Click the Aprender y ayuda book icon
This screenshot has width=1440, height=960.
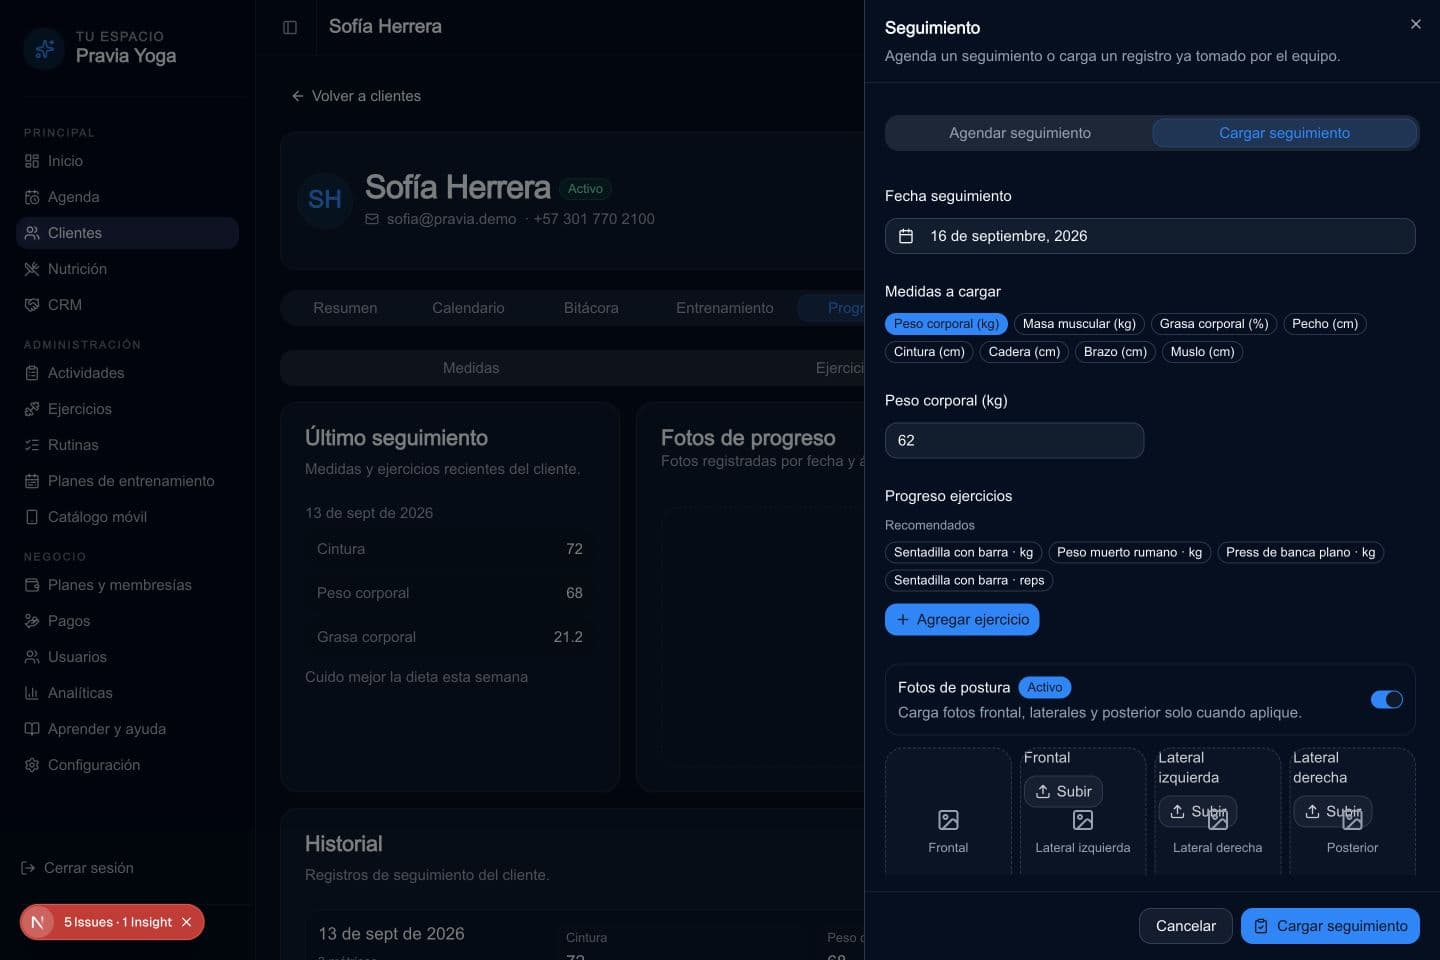(x=32, y=729)
